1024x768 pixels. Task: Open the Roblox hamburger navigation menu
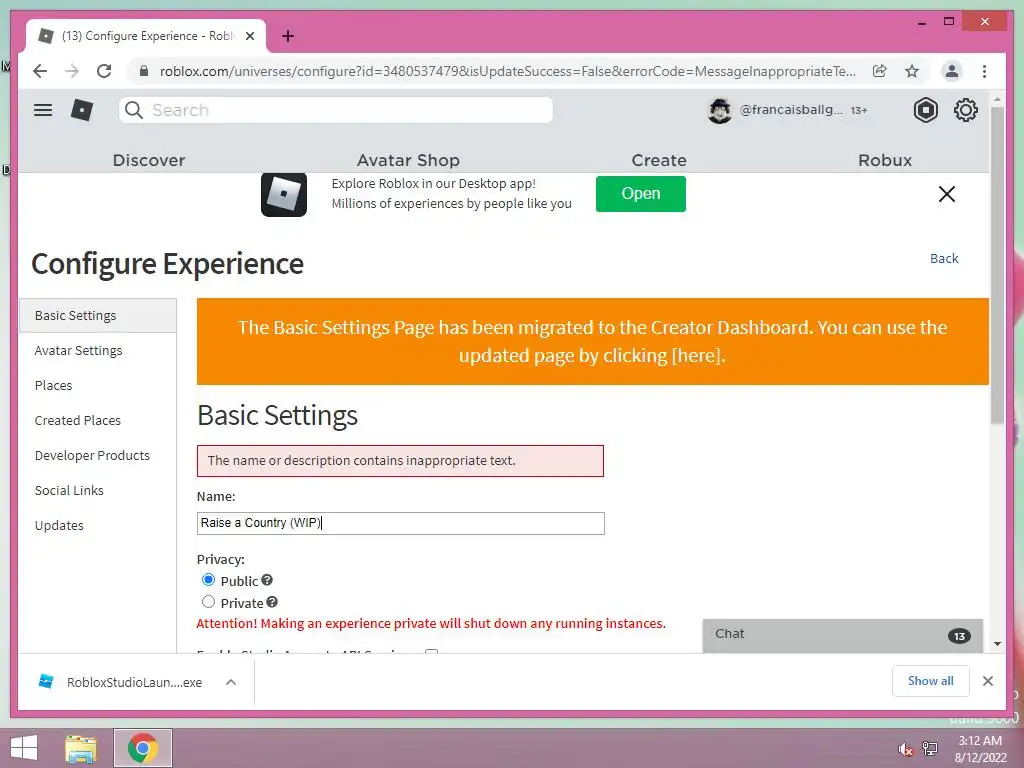click(x=43, y=110)
